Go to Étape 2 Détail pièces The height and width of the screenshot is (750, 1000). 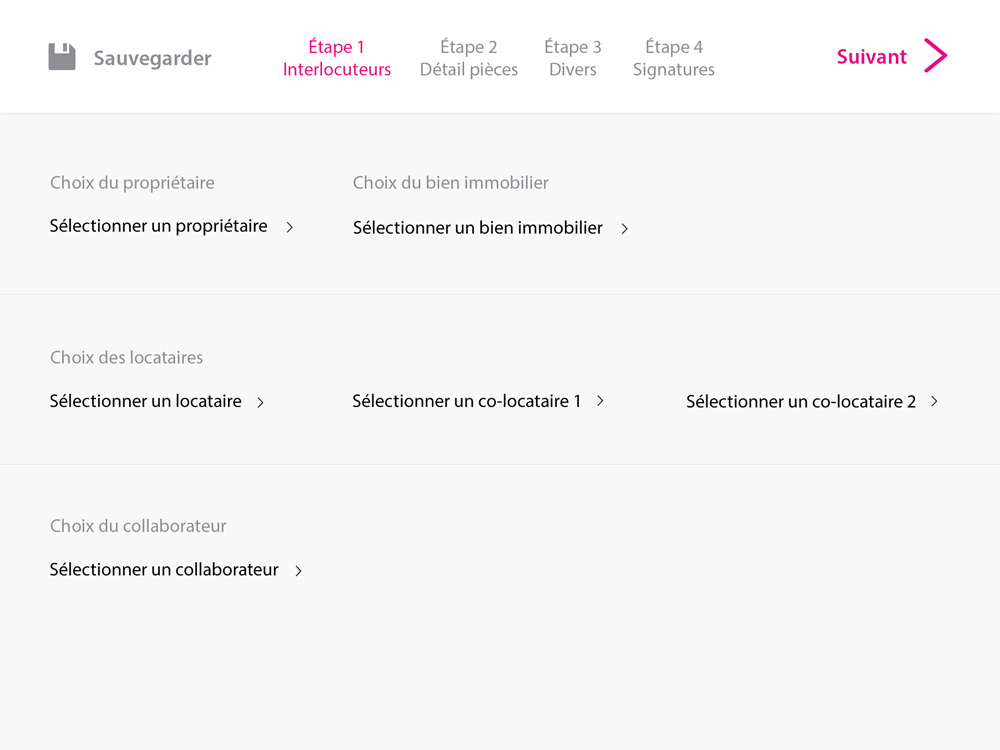(x=469, y=58)
